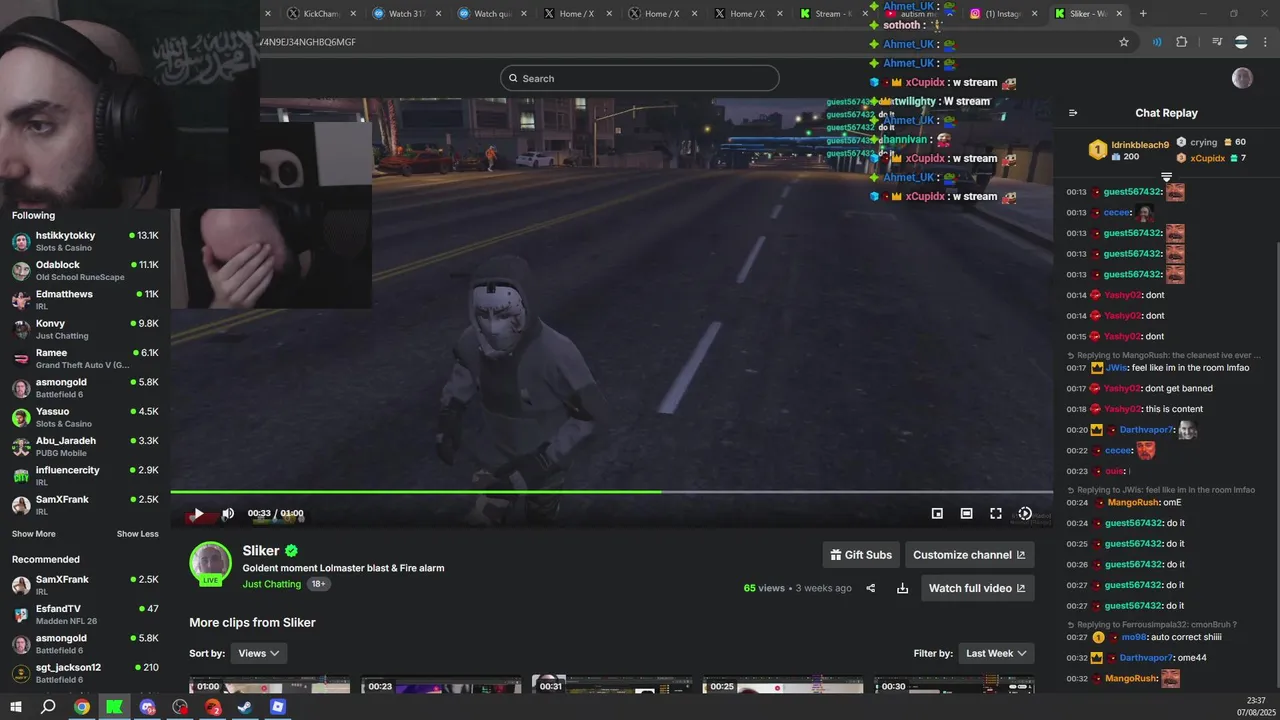
Task: Open Odablock channel in sidebar
Action: (85, 270)
